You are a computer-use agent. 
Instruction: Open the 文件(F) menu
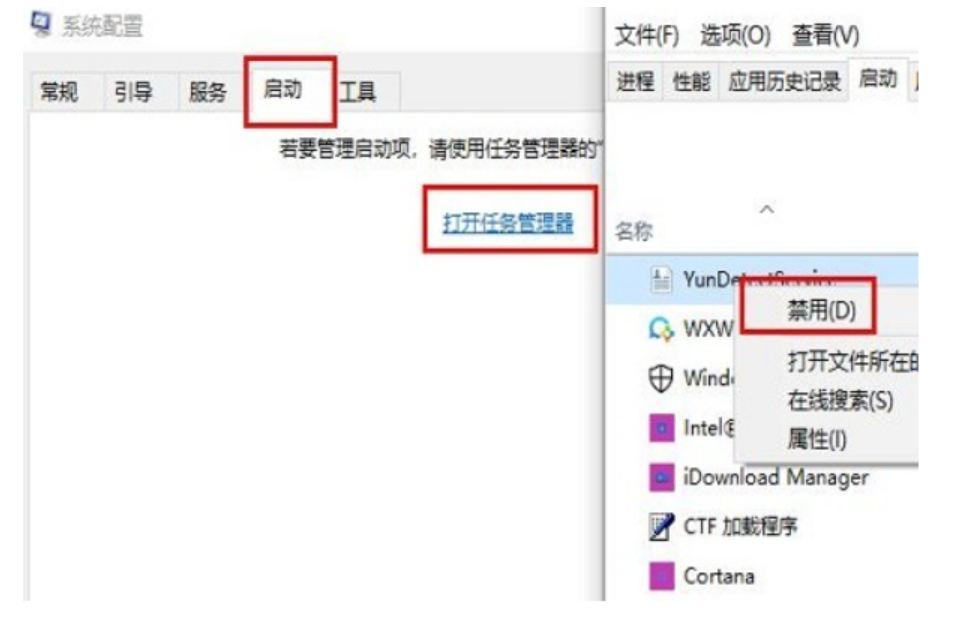[647, 35]
